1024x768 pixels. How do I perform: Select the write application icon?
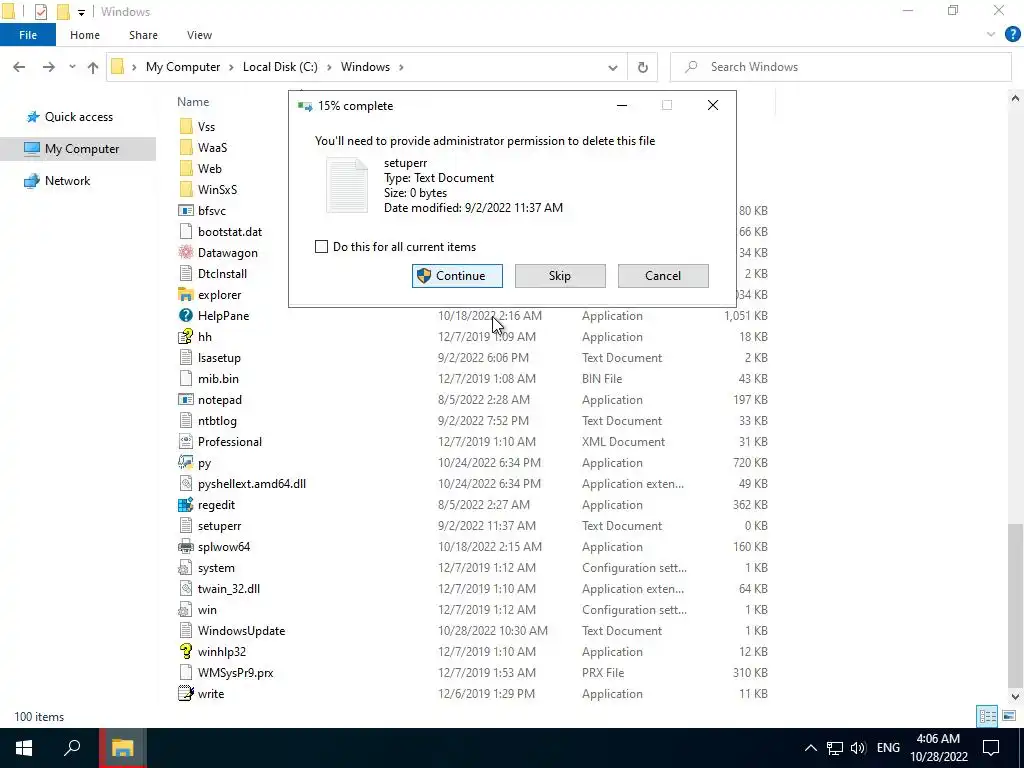point(186,694)
